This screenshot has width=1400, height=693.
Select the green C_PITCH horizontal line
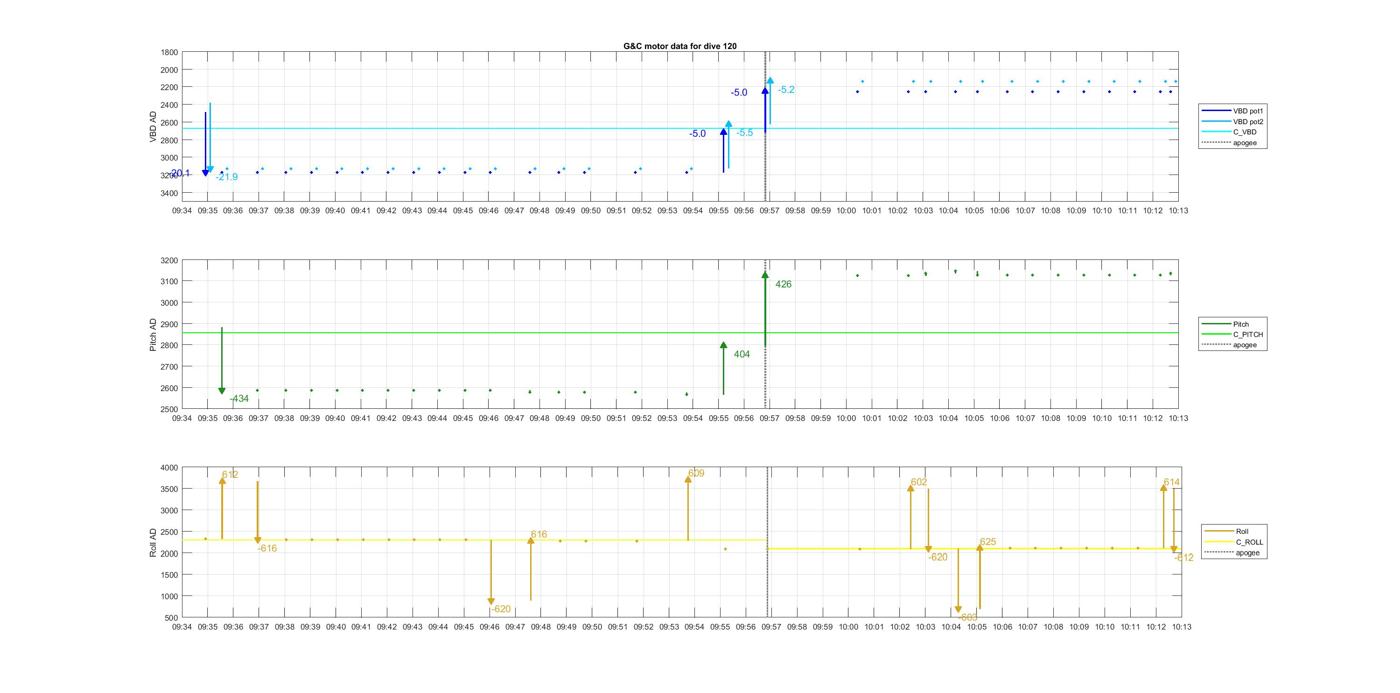pos(680,333)
